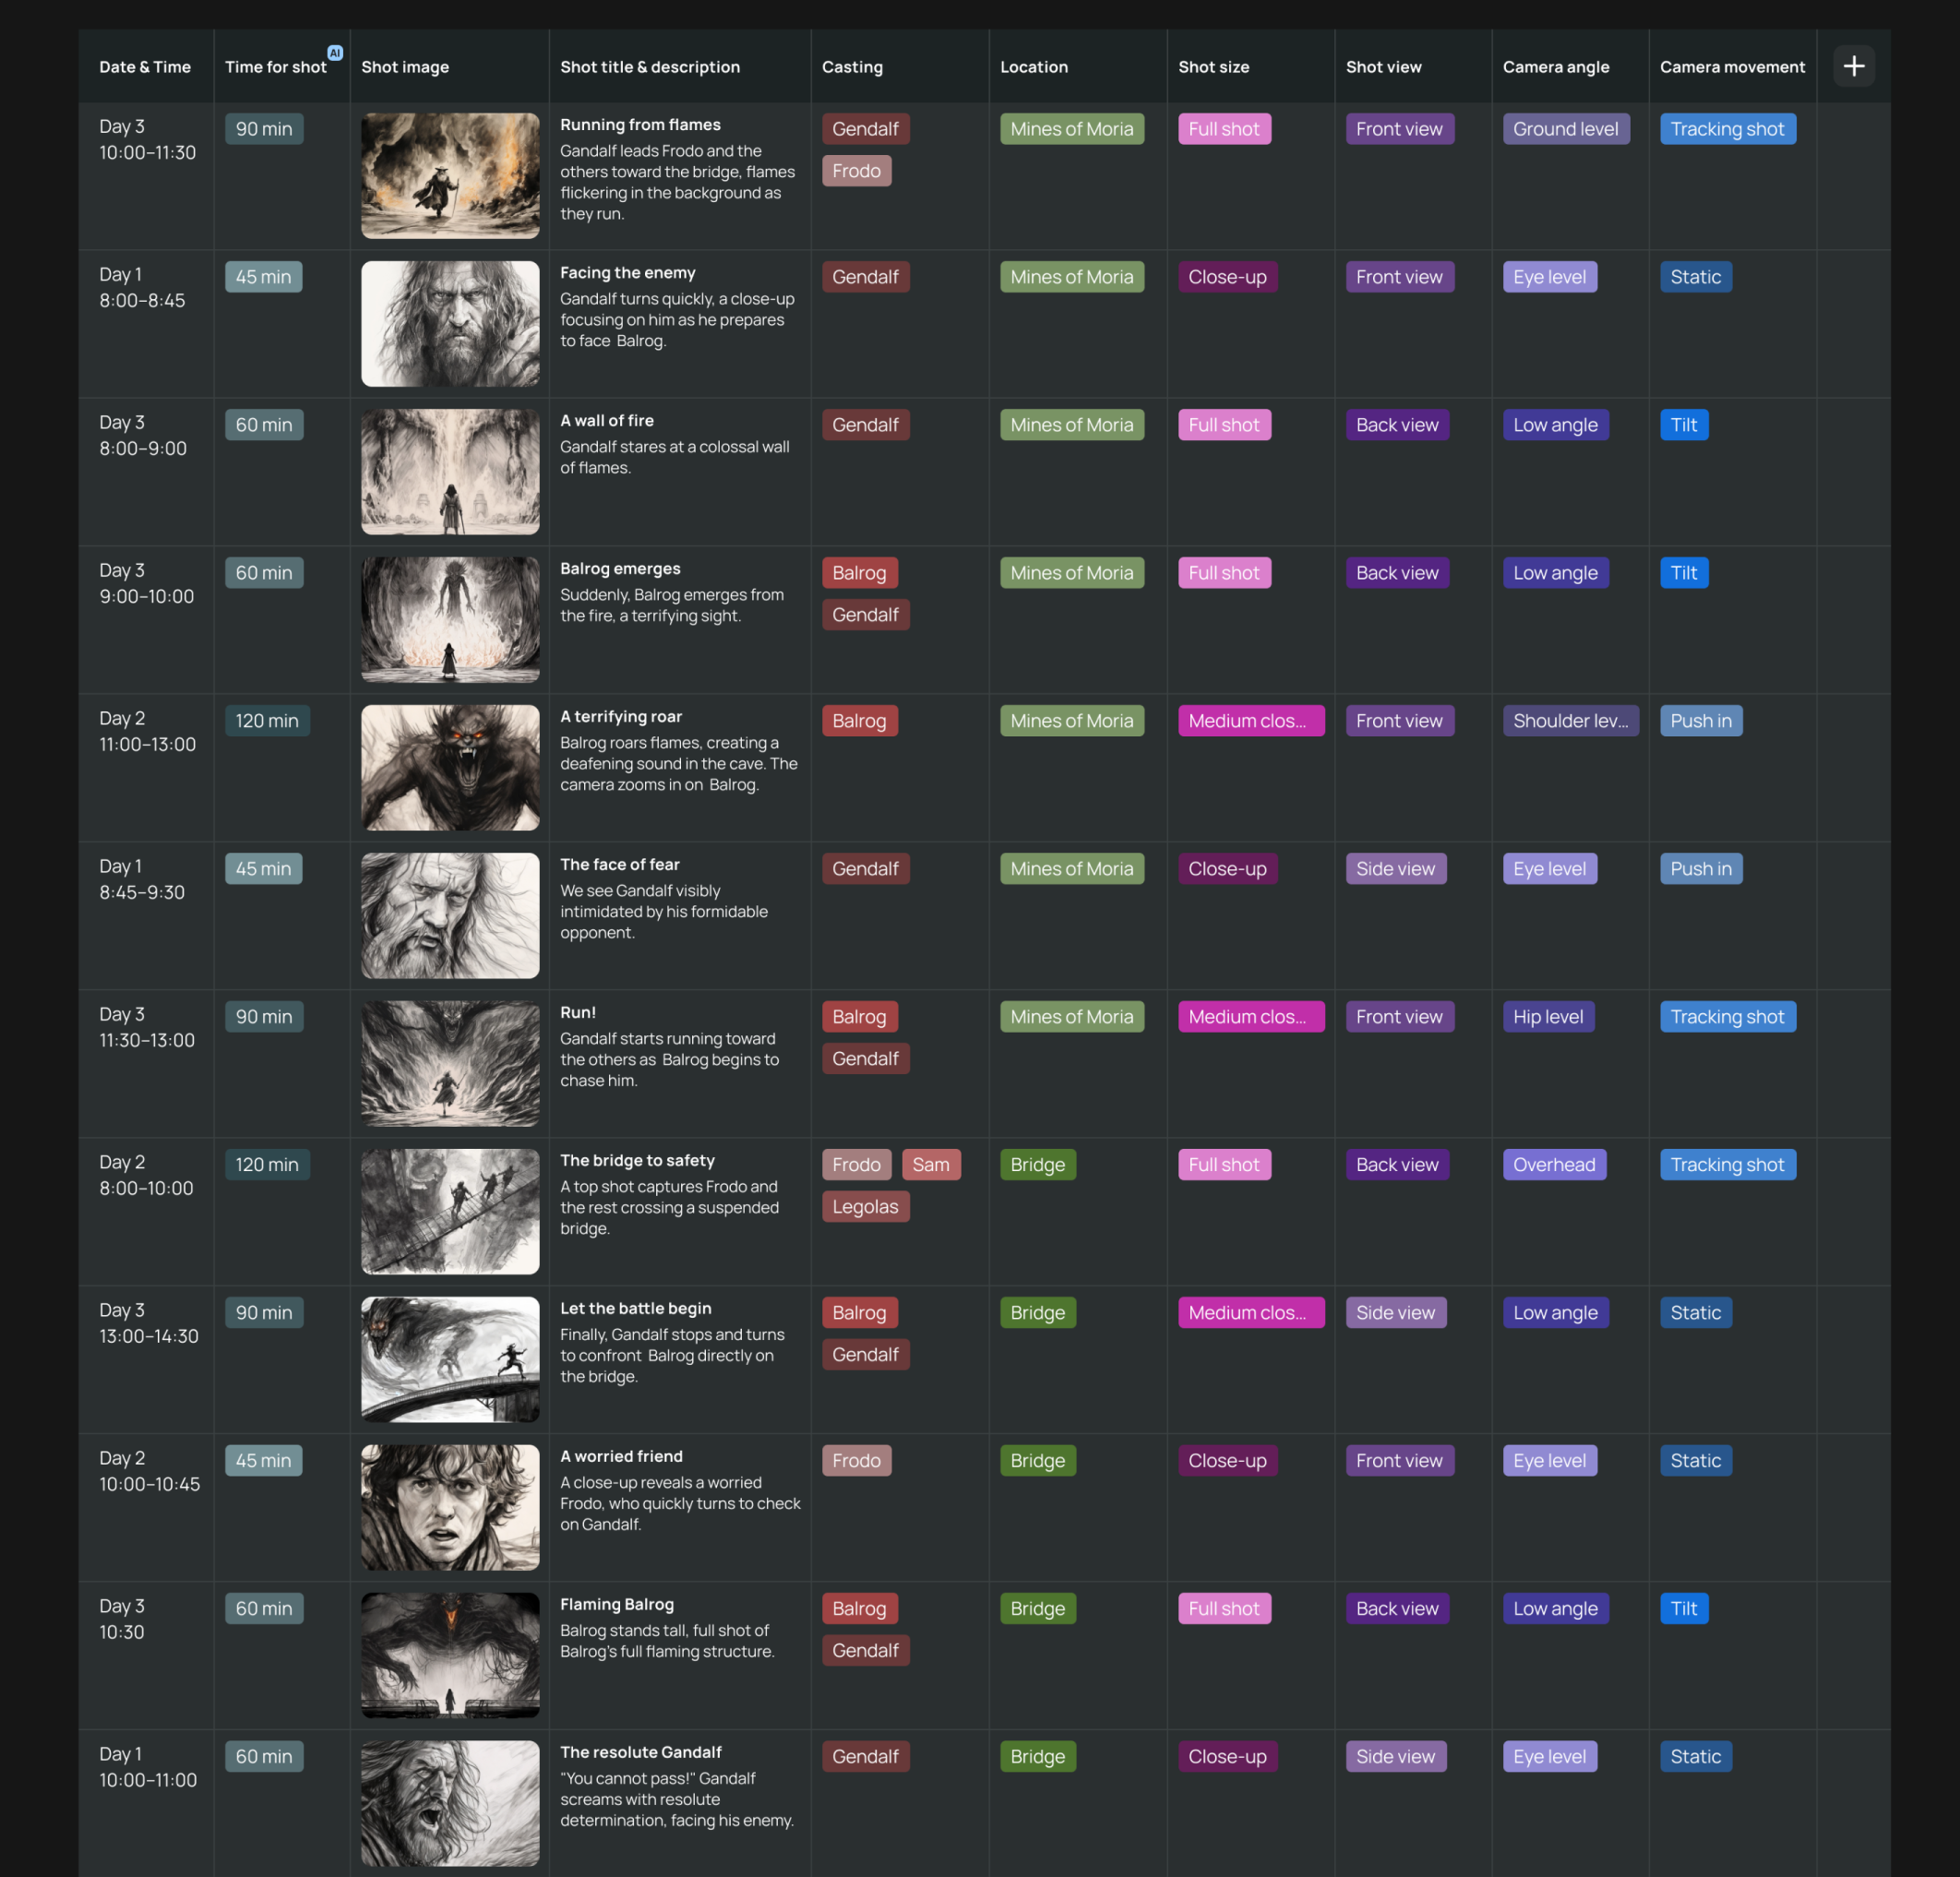Click the 90 min badge on Running from flames
The image size is (1960, 1877).
264,127
